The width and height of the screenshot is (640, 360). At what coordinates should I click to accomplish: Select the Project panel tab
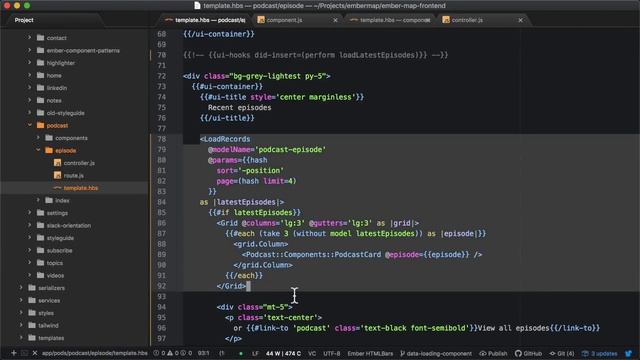tap(24, 20)
